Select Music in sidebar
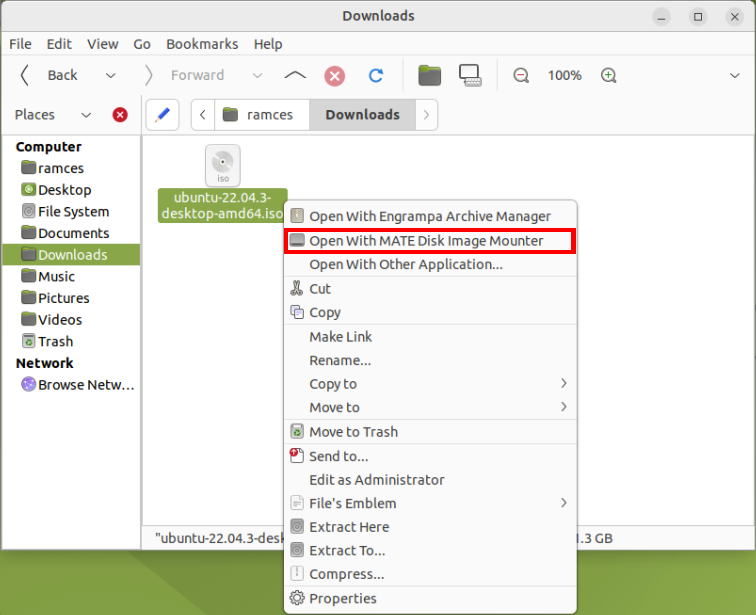756x615 pixels. (71, 277)
